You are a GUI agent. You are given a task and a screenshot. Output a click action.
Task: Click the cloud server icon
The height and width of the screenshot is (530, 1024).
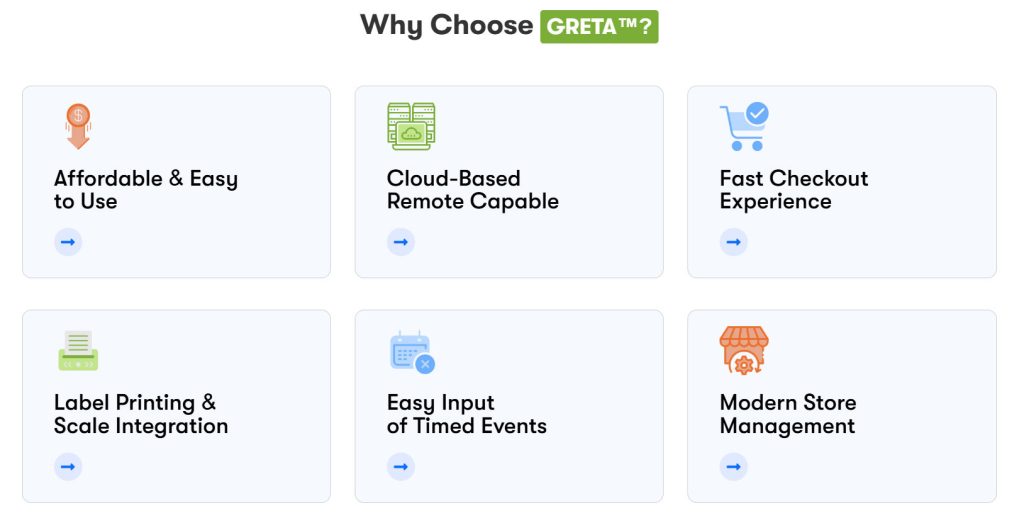coord(411,127)
